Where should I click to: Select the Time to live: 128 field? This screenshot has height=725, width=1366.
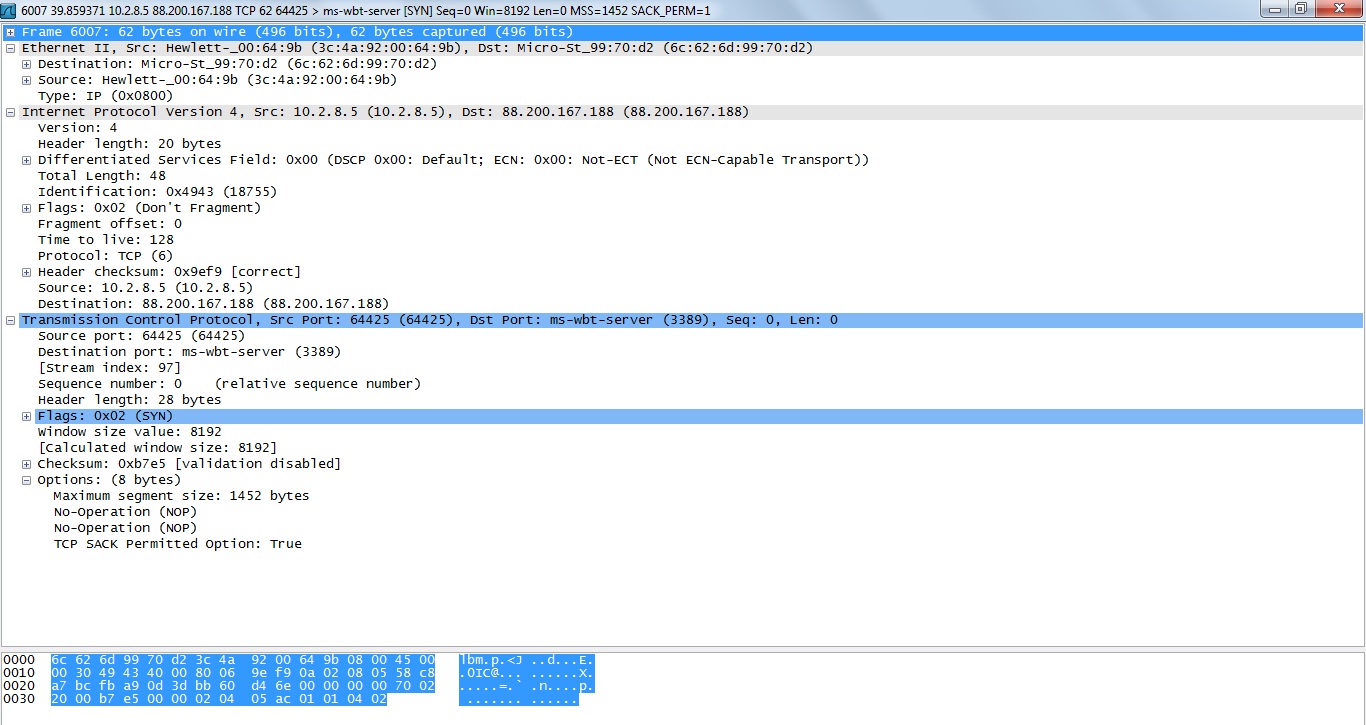point(105,240)
